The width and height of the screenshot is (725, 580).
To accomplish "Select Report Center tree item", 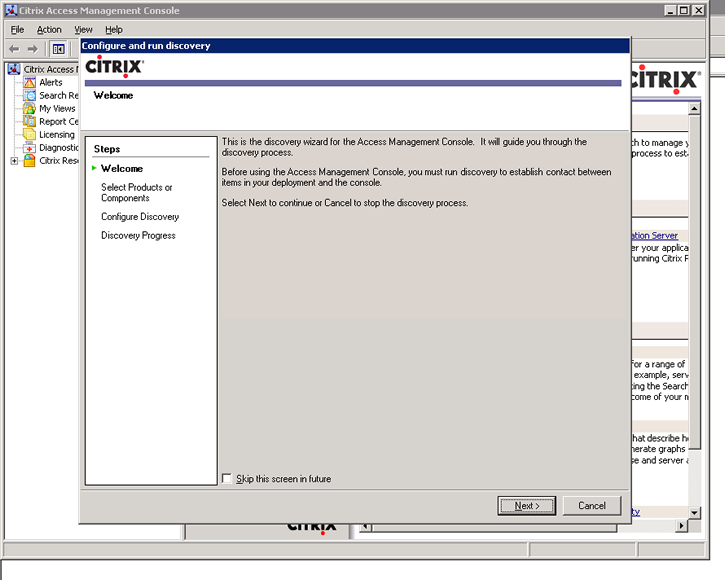I will [x=59, y=121].
